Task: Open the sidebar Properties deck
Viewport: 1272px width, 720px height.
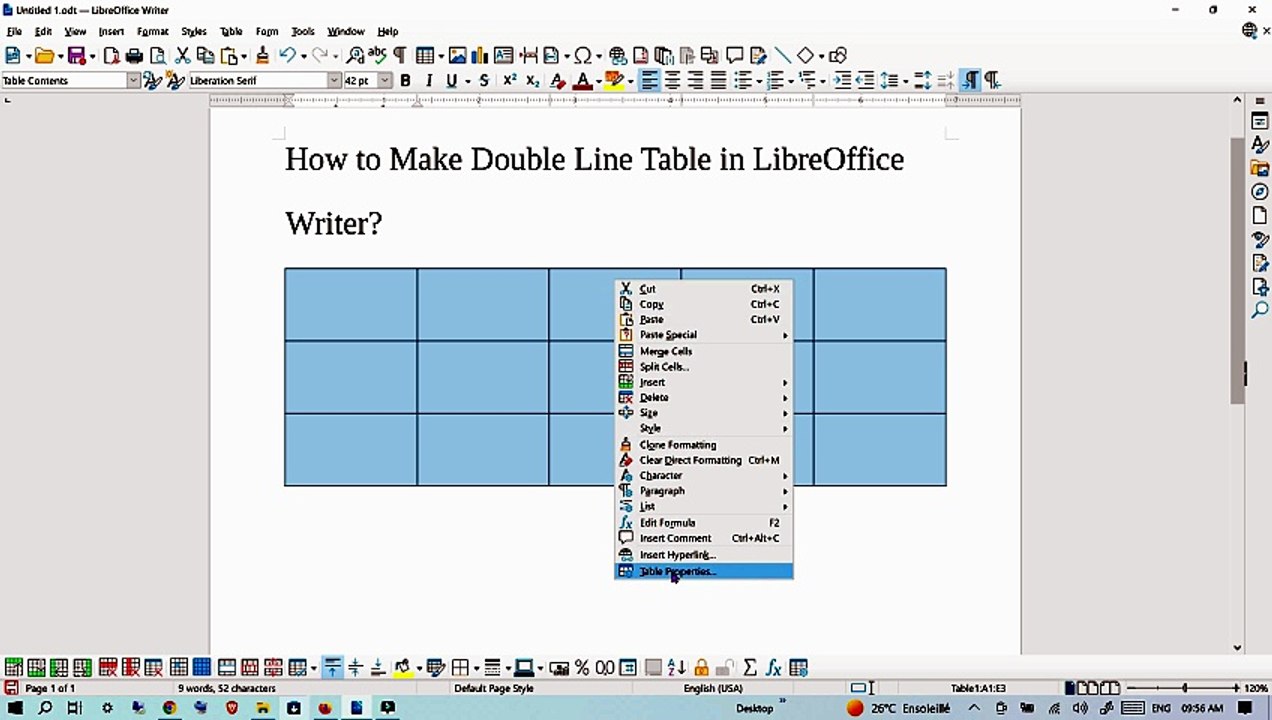Action: [1260, 122]
